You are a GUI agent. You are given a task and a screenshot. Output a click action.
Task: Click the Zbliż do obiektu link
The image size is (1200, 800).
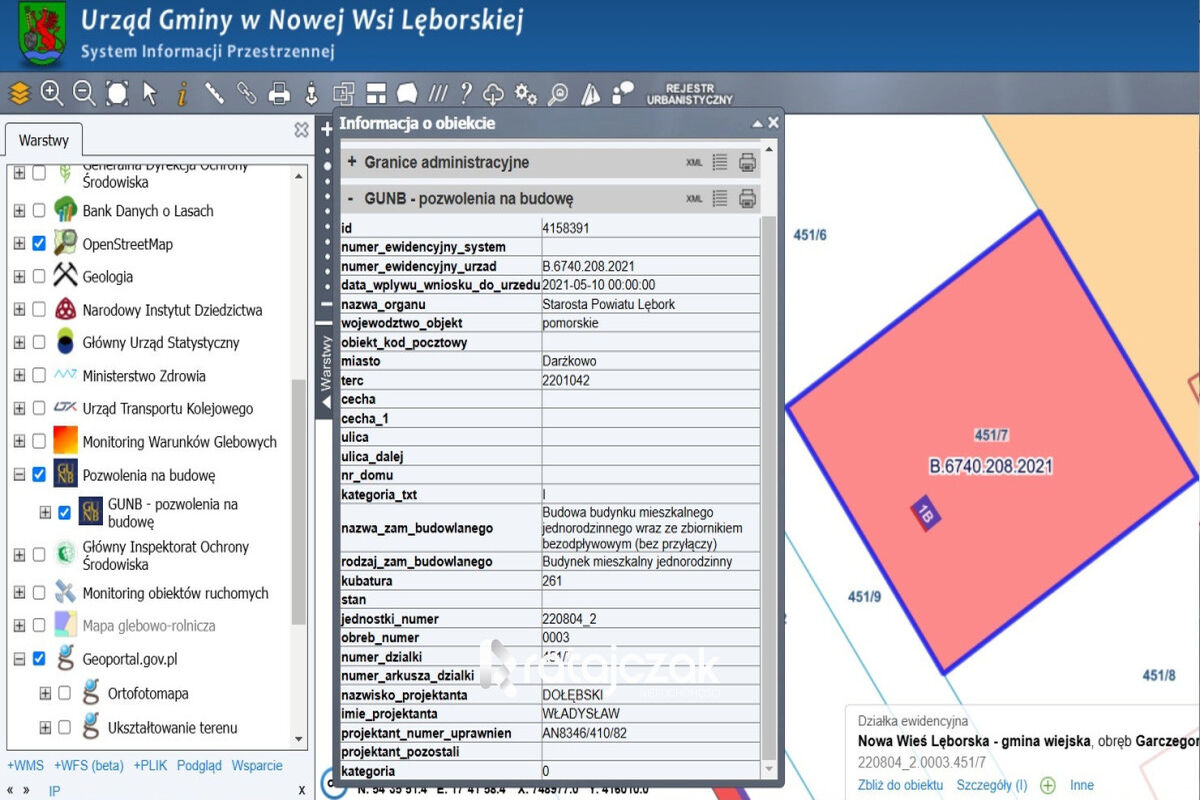[901, 785]
